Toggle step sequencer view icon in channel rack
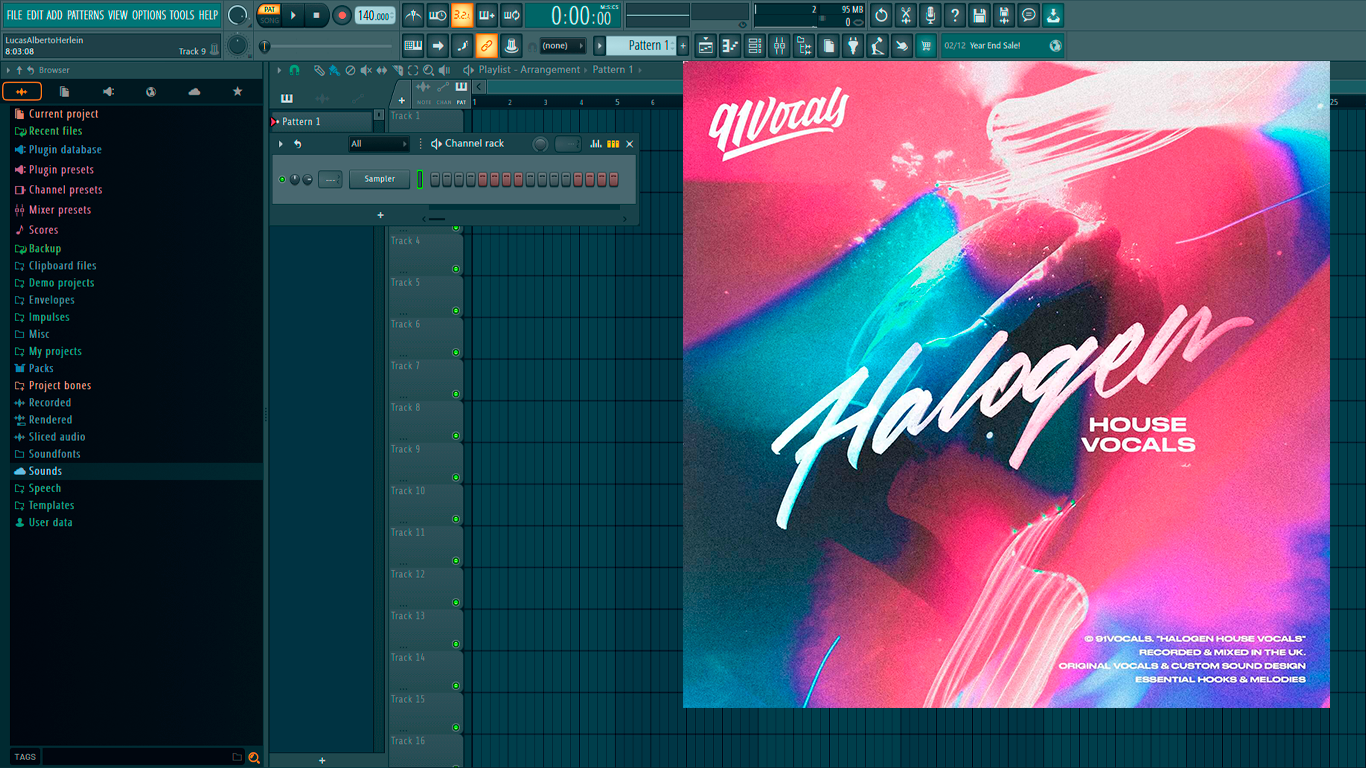The width and height of the screenshot is (1366, 768). pyautogui.click(x=613, y=144)
